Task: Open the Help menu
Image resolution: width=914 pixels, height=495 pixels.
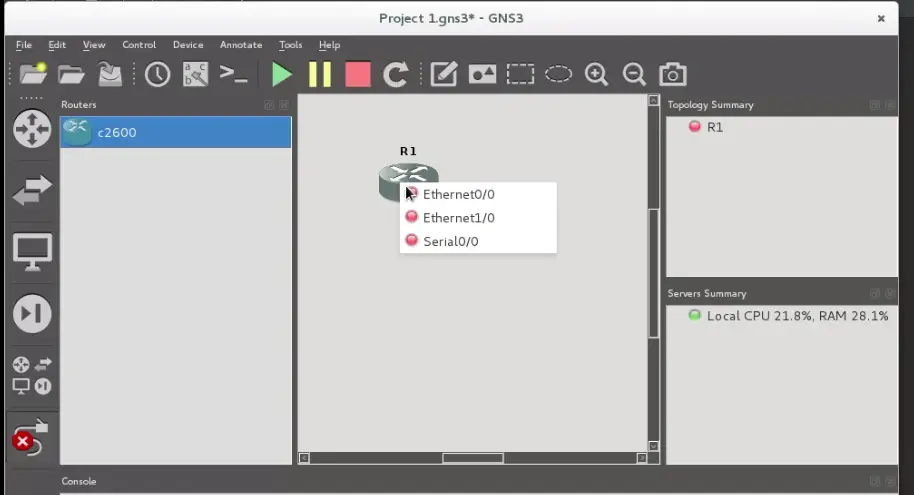Action: coord(329,45)
